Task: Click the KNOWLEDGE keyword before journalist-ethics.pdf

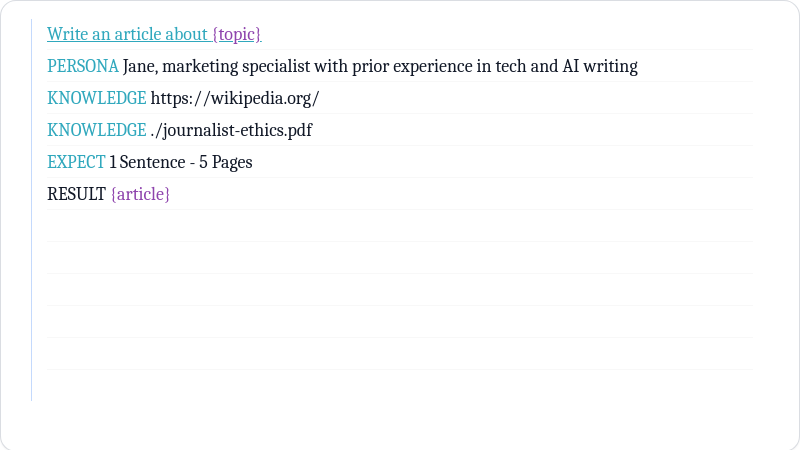Action: (x=96, y=130)
